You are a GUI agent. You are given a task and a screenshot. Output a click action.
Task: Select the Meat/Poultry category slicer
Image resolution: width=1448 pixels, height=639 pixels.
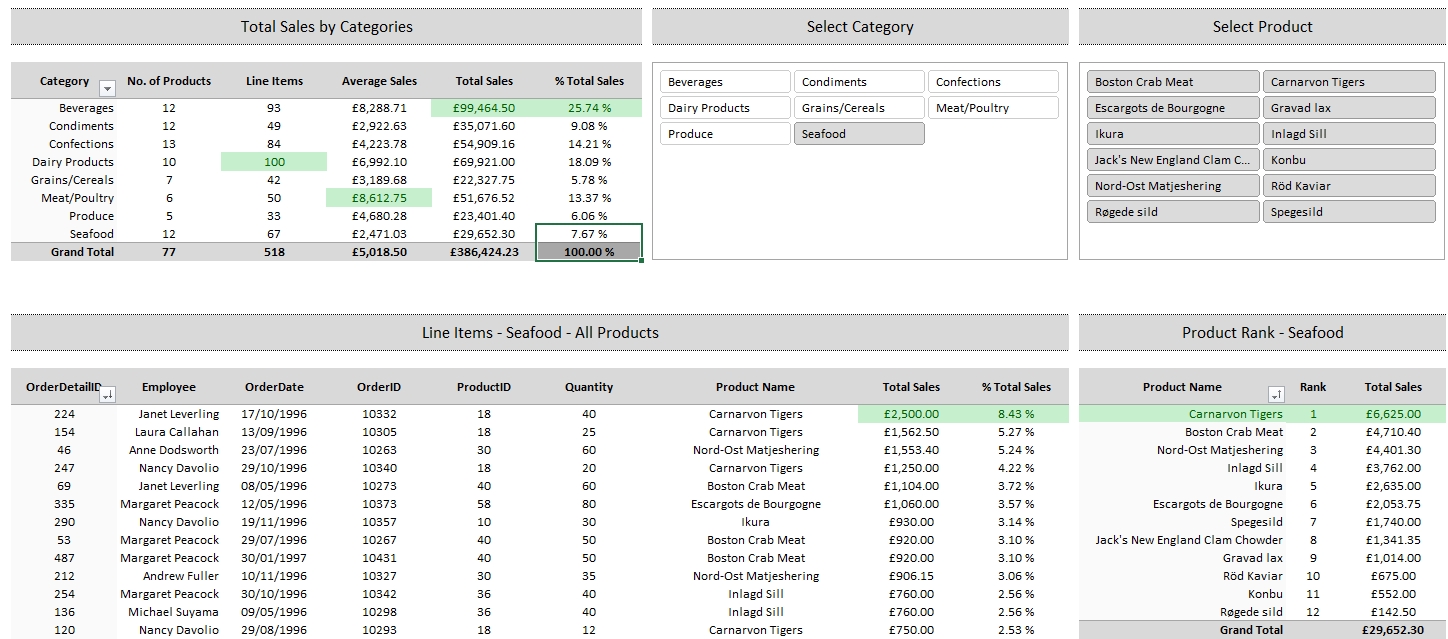pos(992,108)
